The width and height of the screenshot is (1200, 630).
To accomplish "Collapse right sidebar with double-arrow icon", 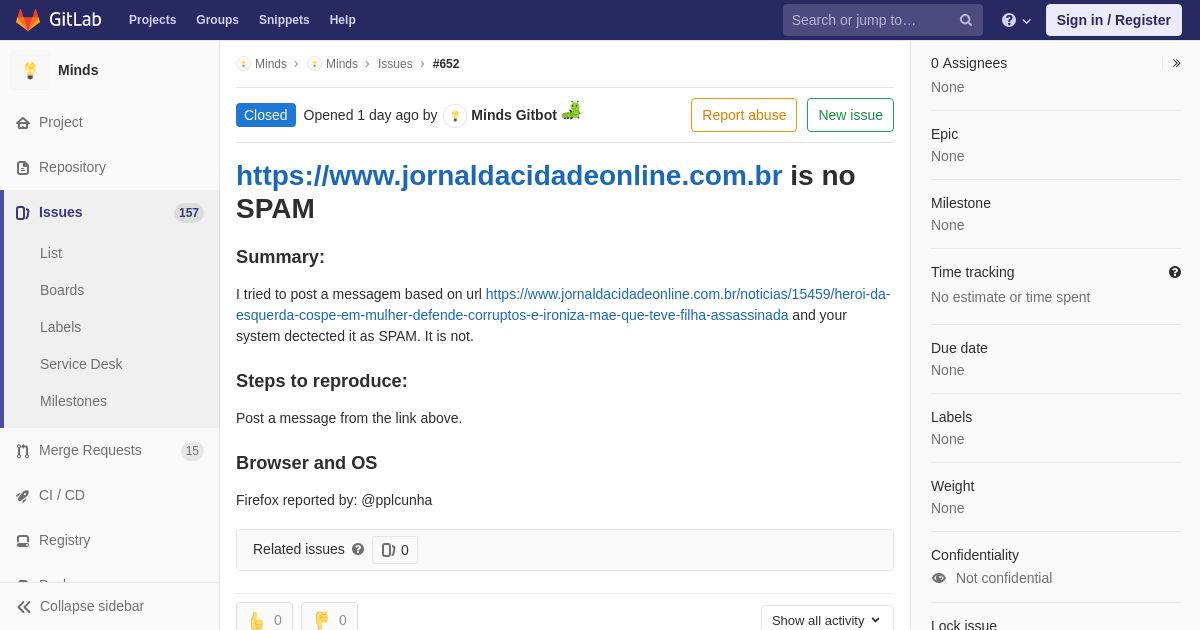I will (x=1176, y=63).
